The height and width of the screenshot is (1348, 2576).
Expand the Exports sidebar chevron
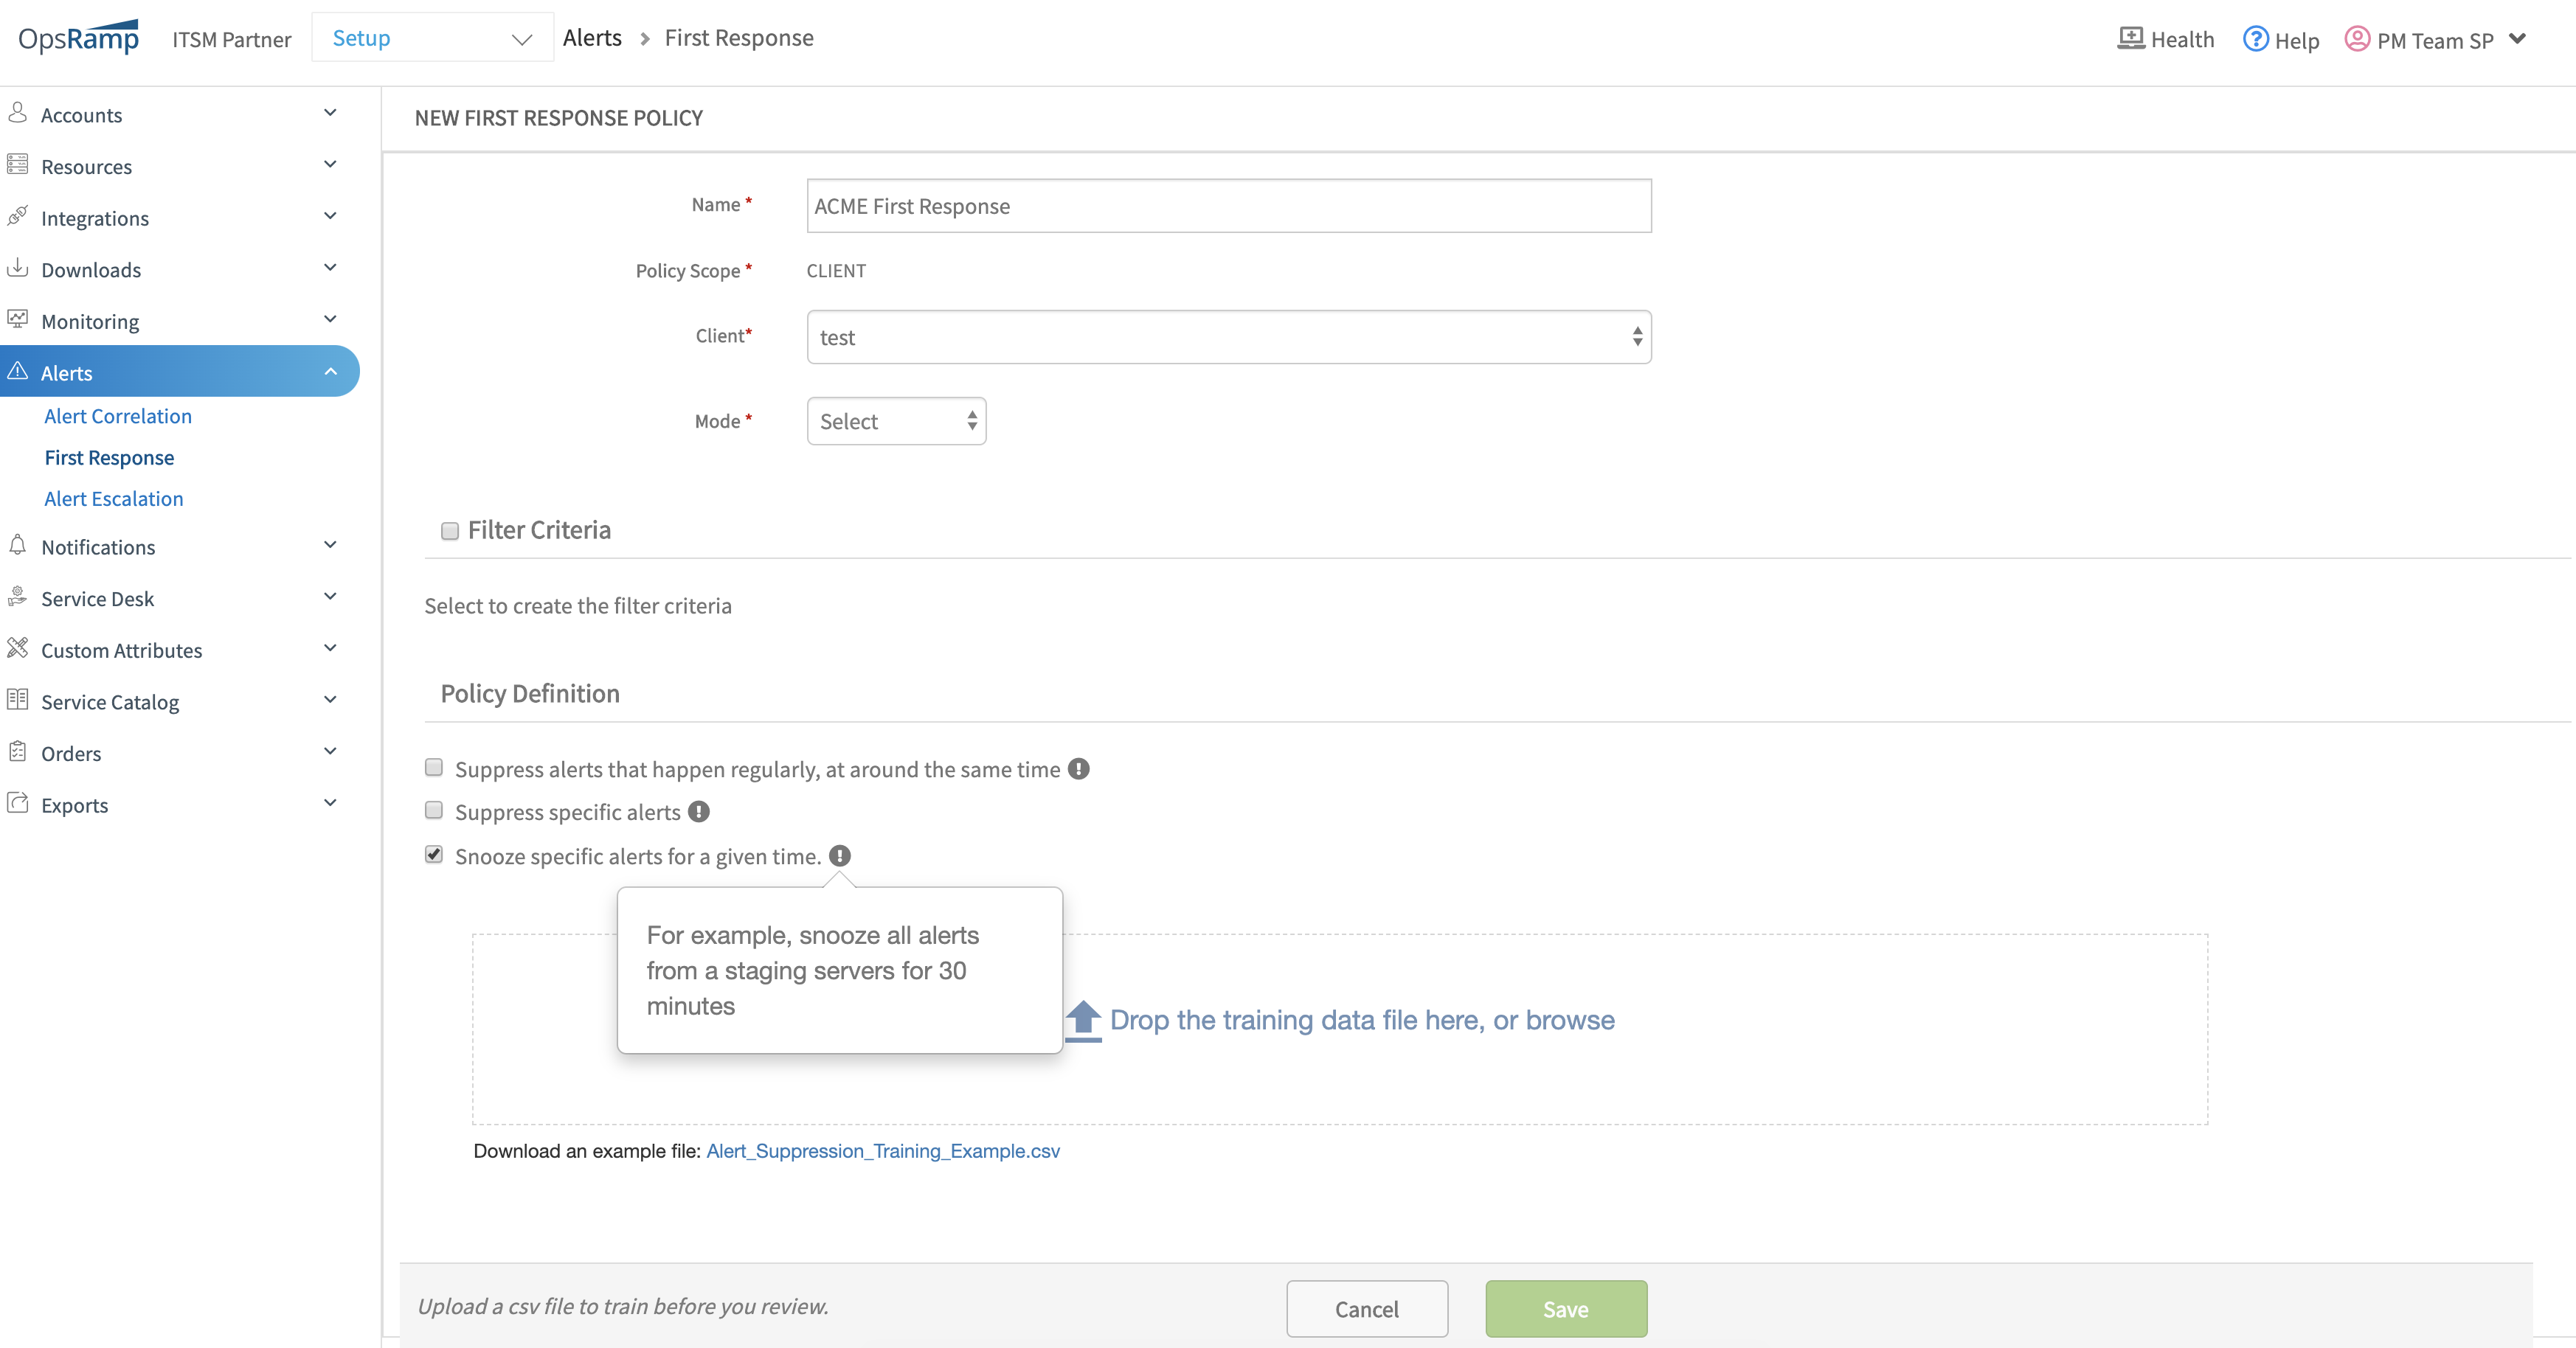point(330,803)
